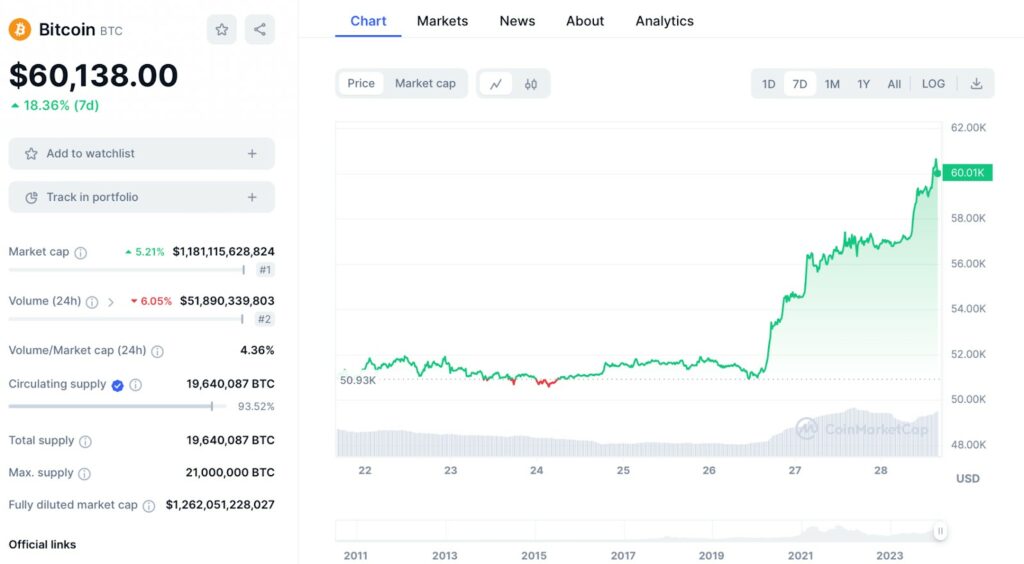Select the All time range
1024x564 pixels.
tap(894, 84)
